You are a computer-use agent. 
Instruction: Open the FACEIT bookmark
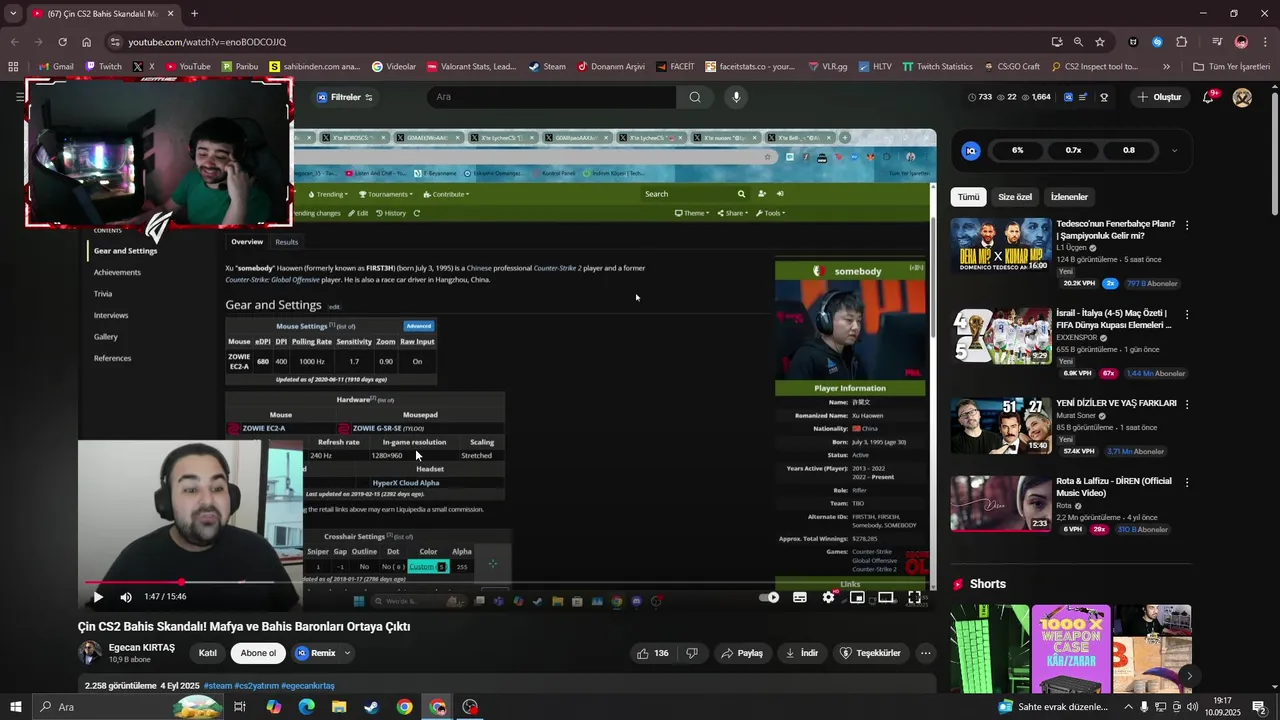click(x=675, y=67)
